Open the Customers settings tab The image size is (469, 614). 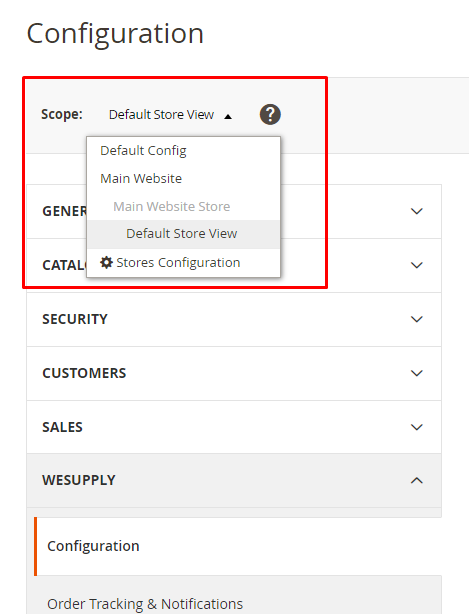234,373
